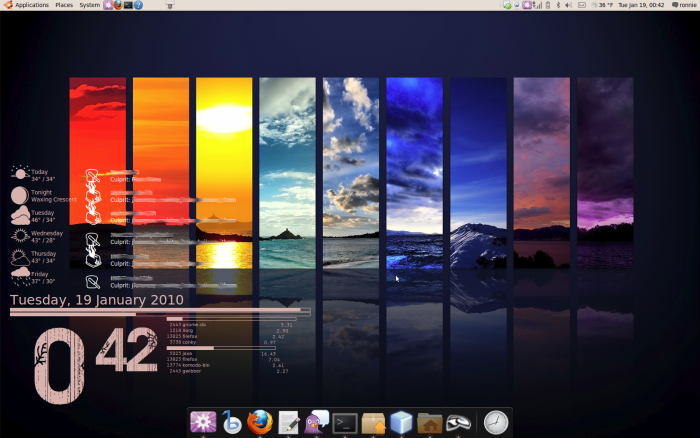The width and height of the screenshot is (700, 438).
Task: Open the home folder dock icon
Action: point(429,423)
